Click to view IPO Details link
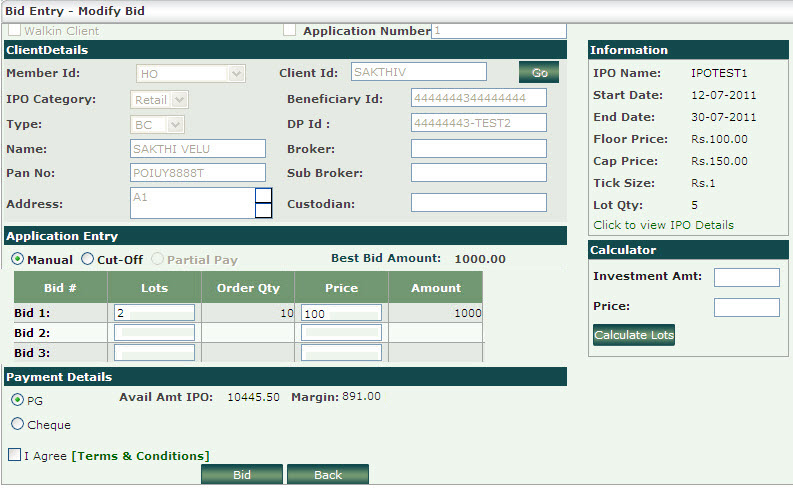 pos(663,225)
